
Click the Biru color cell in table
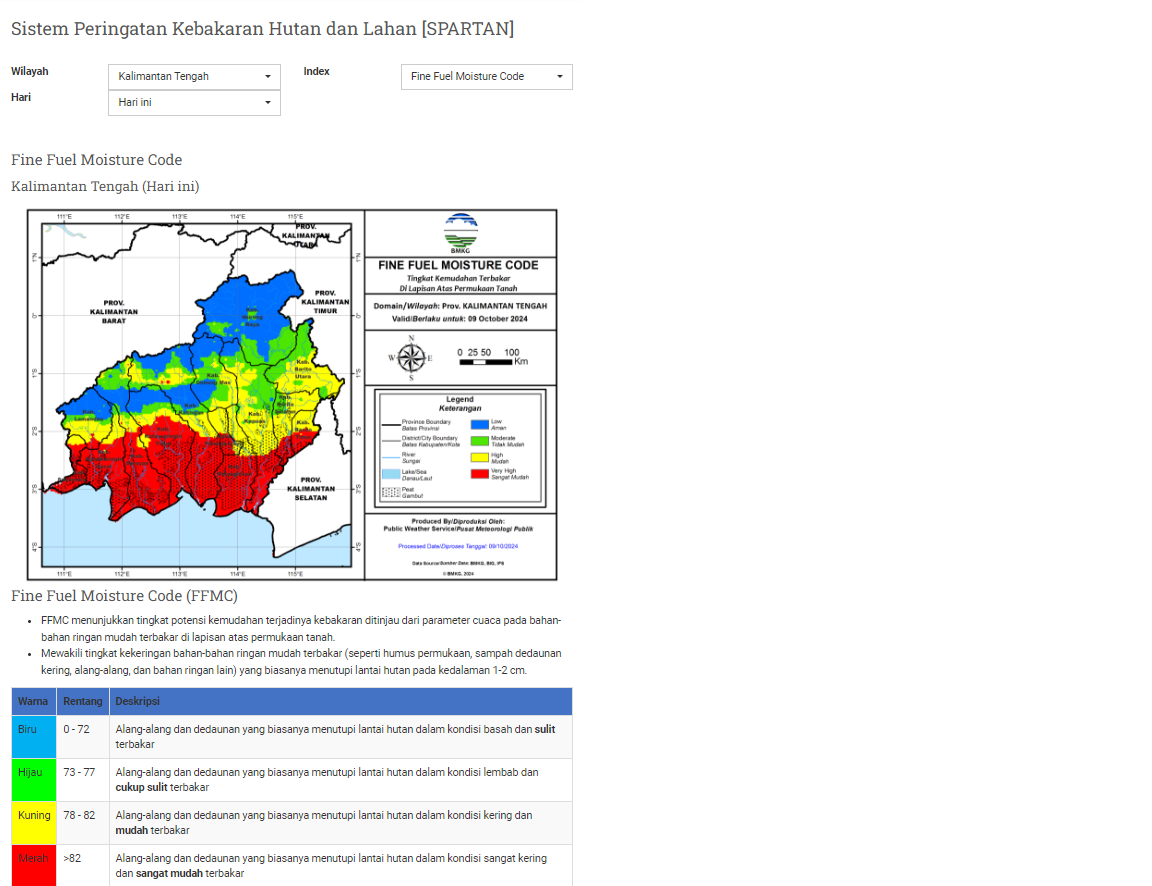[x=34, y=737]
